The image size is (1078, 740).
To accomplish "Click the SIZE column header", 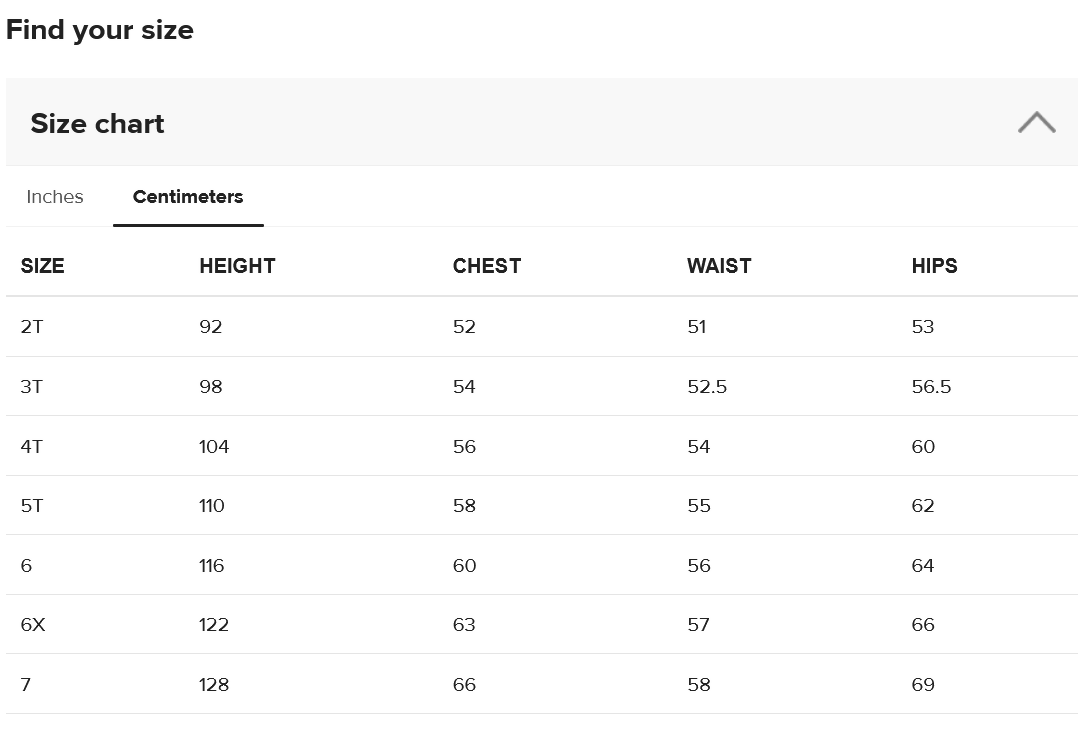I will 42,266.
